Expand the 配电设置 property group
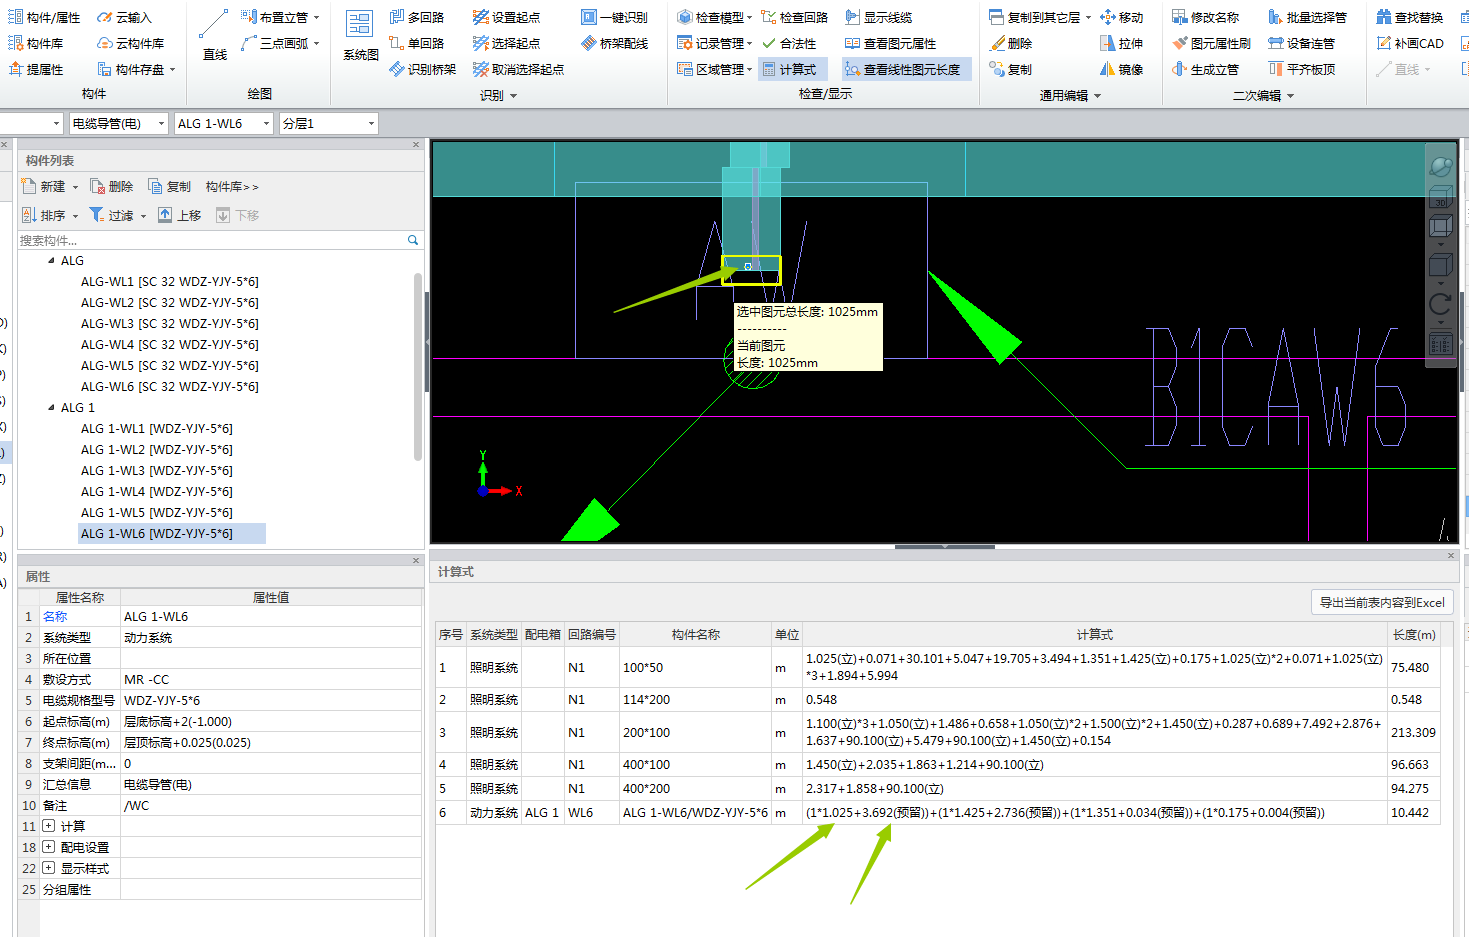This screenshot has height=937, width=1469. tap(48, 847)
